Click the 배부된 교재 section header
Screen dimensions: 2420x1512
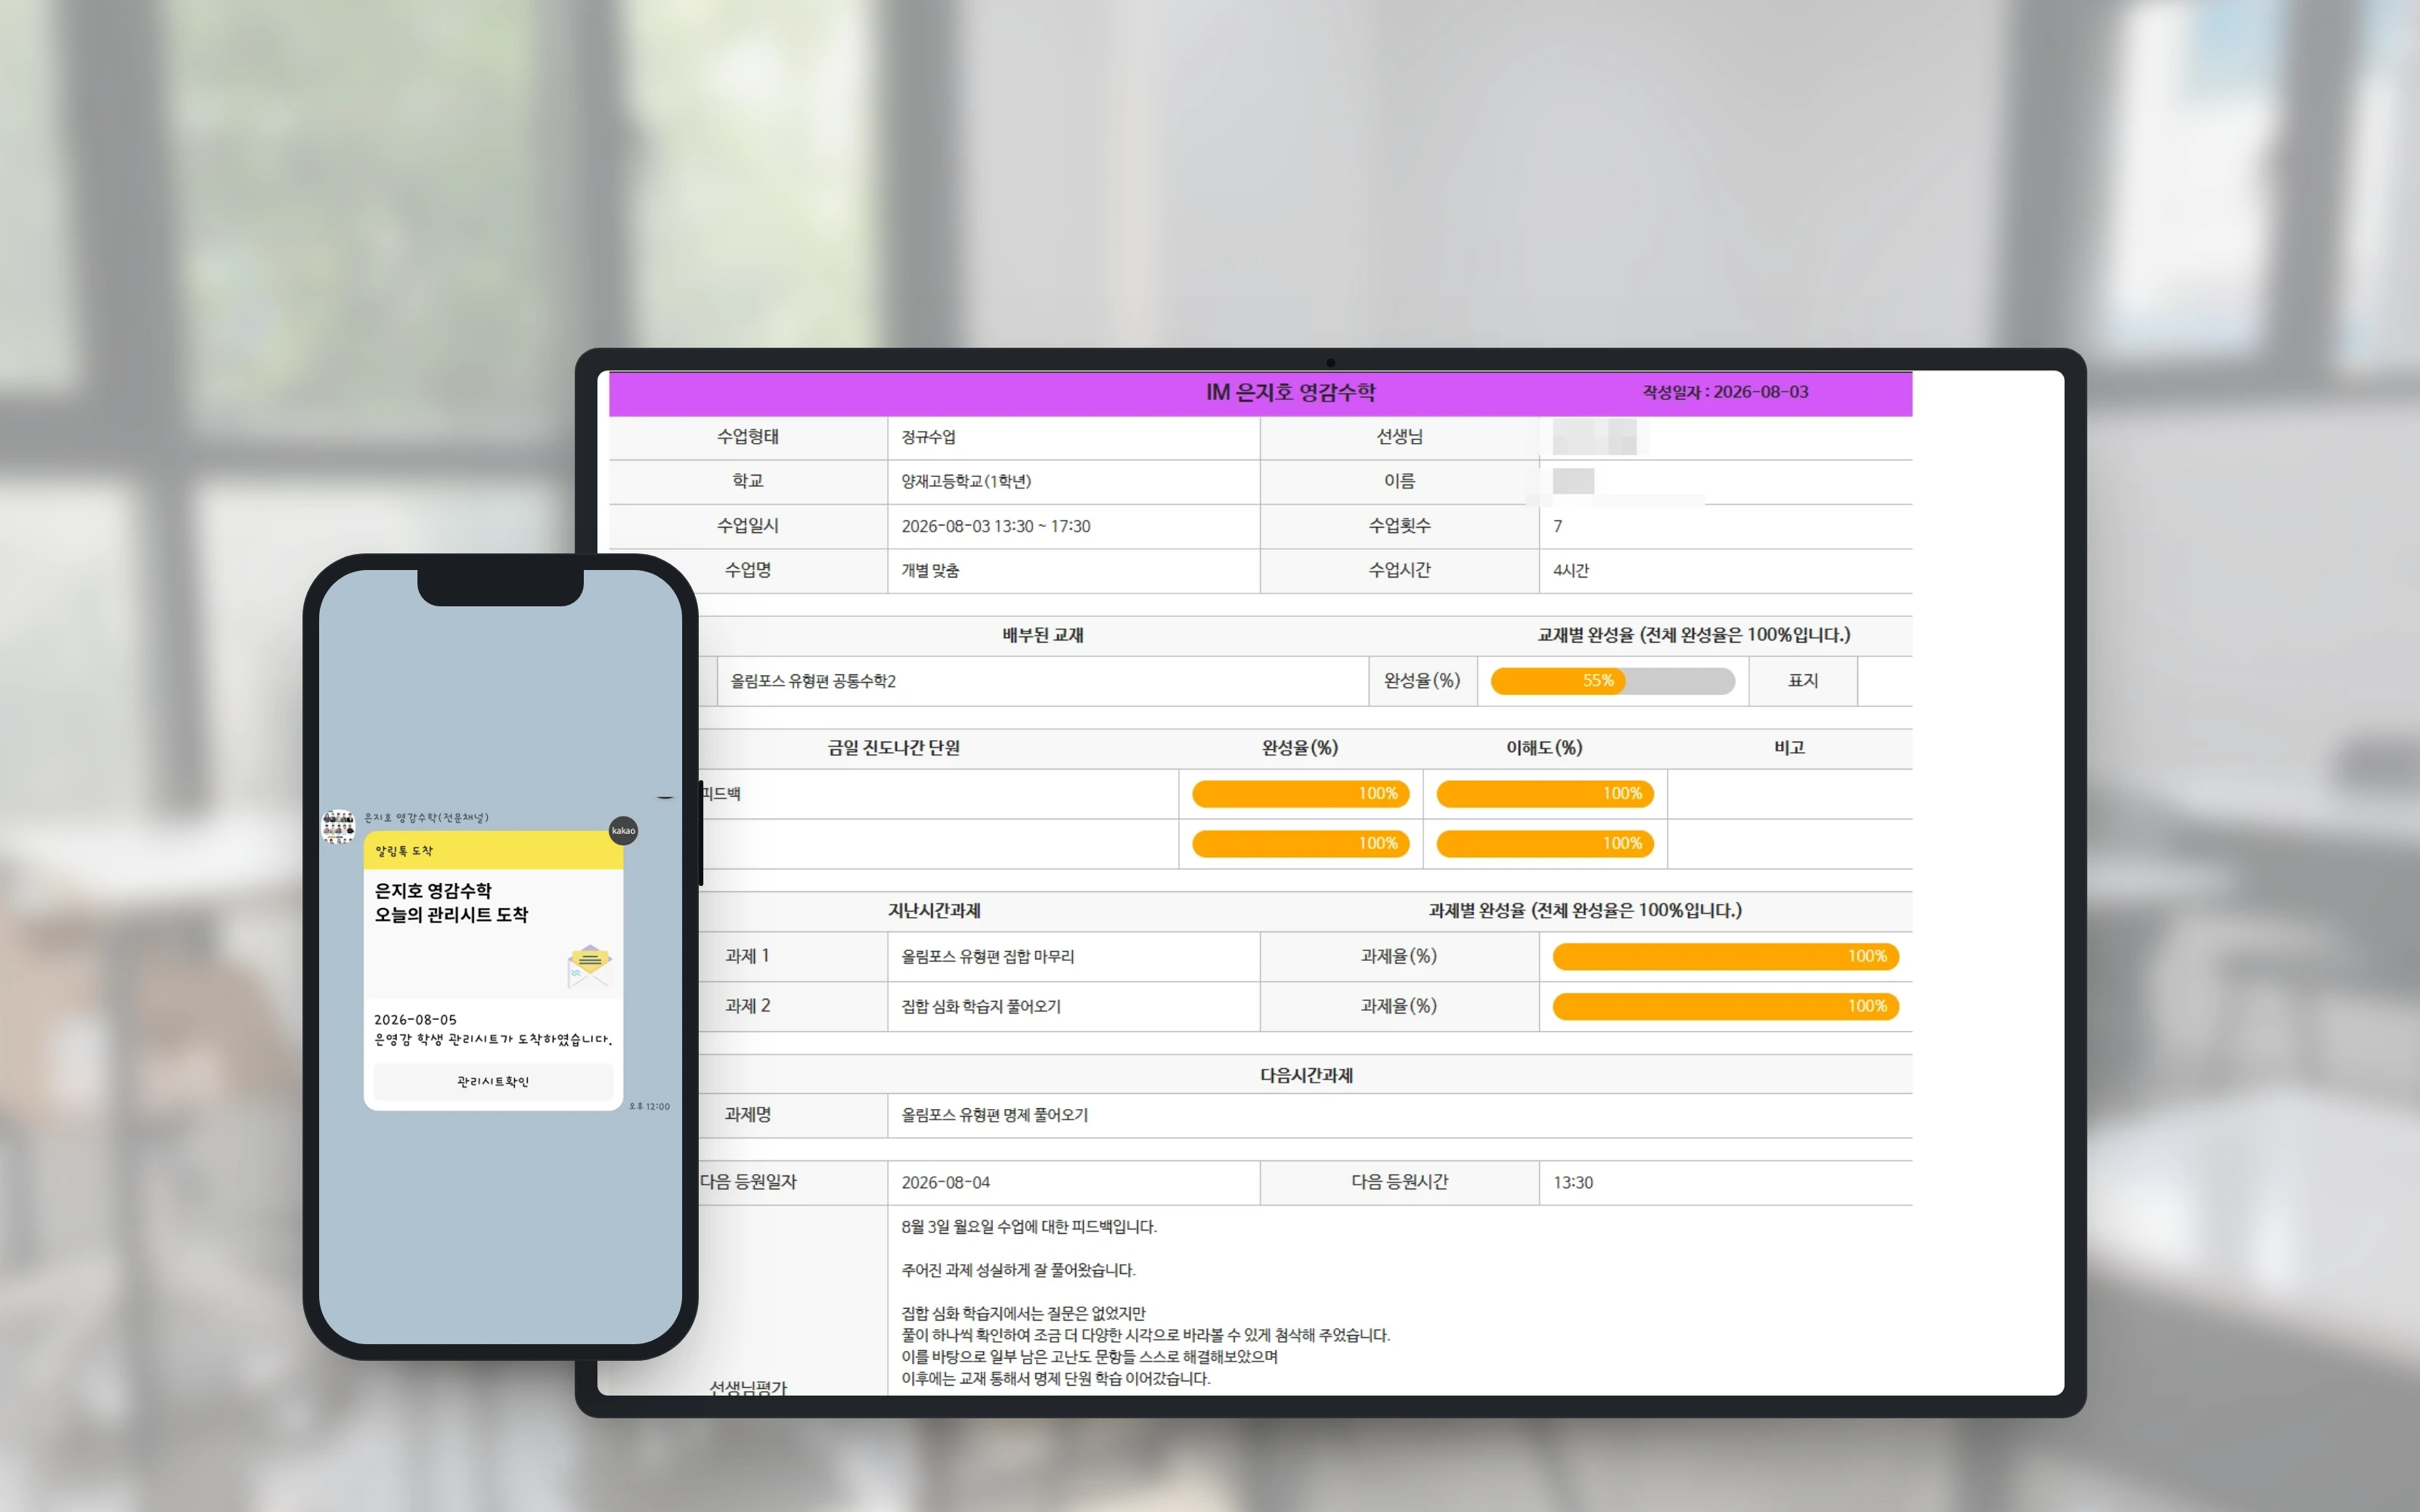coord(1043,635)
